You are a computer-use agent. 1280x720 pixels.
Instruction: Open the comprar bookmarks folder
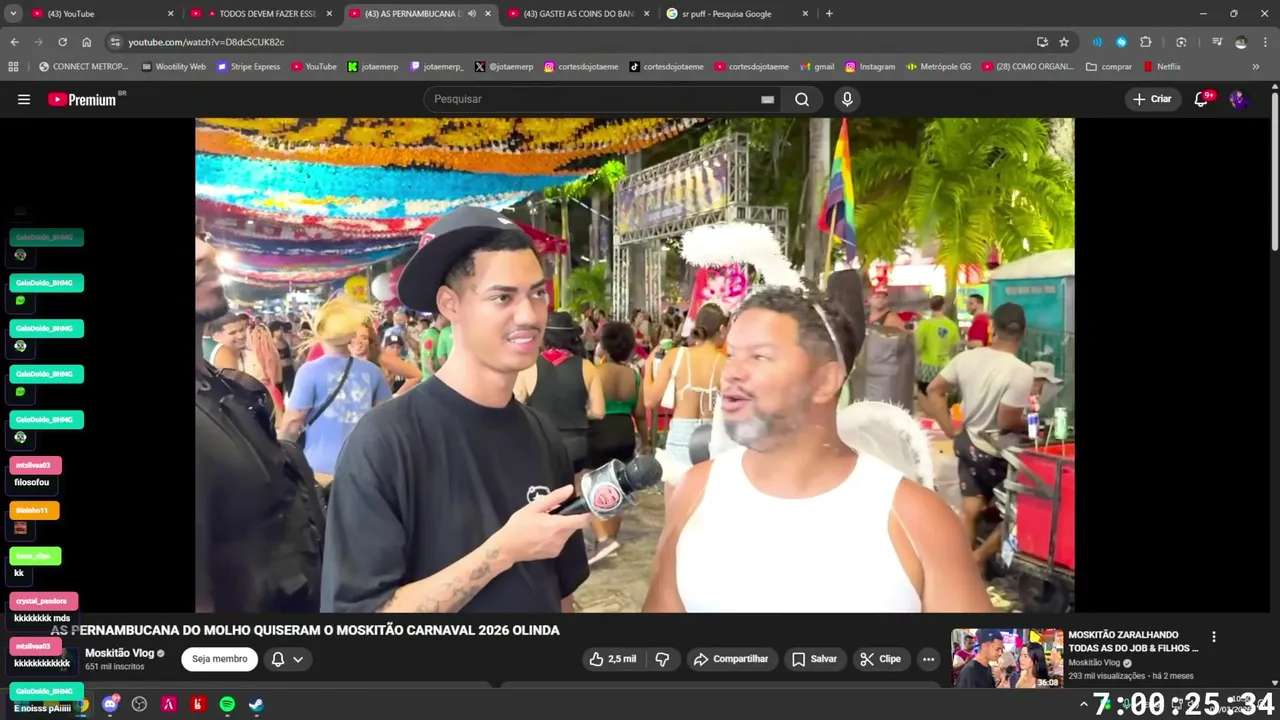click(x=1109, y=67)
